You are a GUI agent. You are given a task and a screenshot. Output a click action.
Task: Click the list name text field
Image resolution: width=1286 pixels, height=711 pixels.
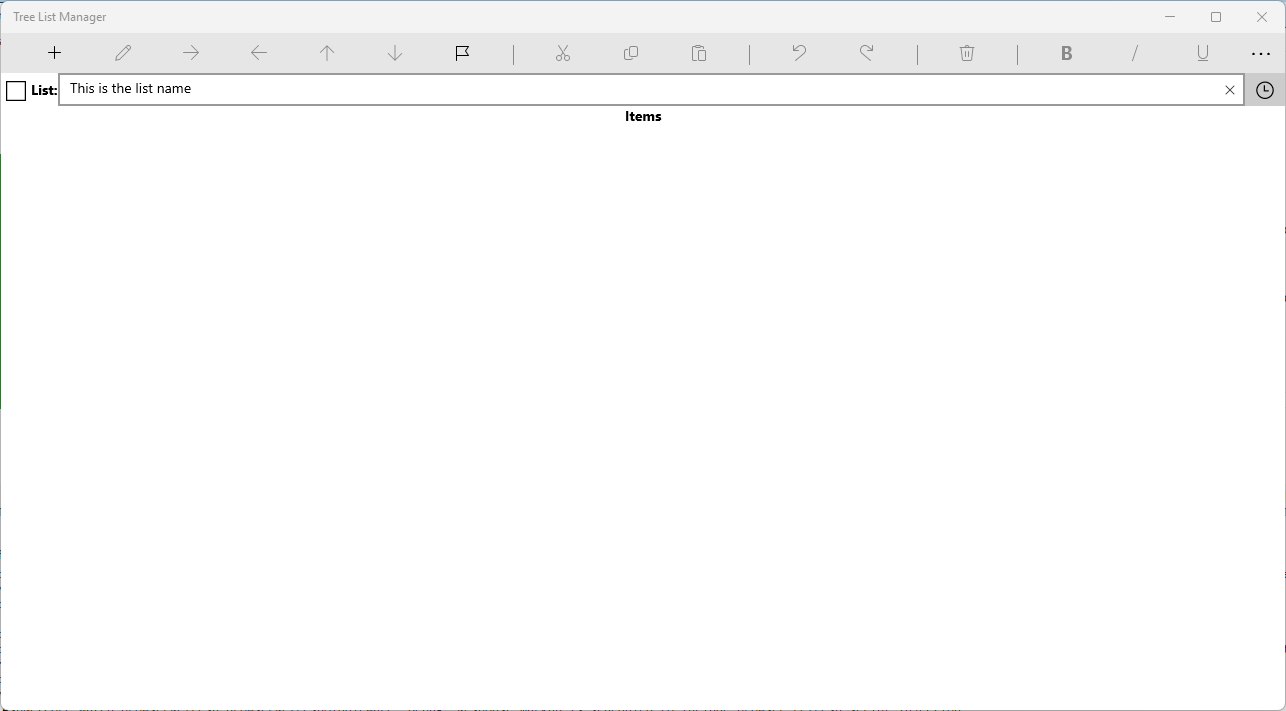point(640,89)
